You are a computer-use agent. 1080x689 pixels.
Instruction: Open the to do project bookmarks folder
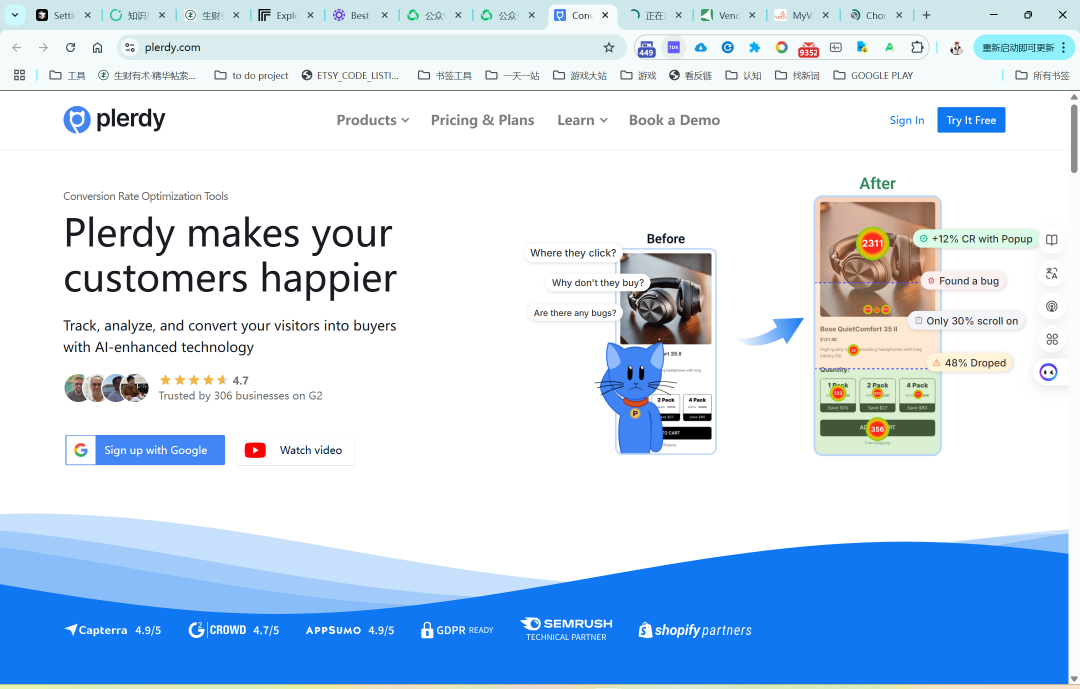(x=251, y=75)
